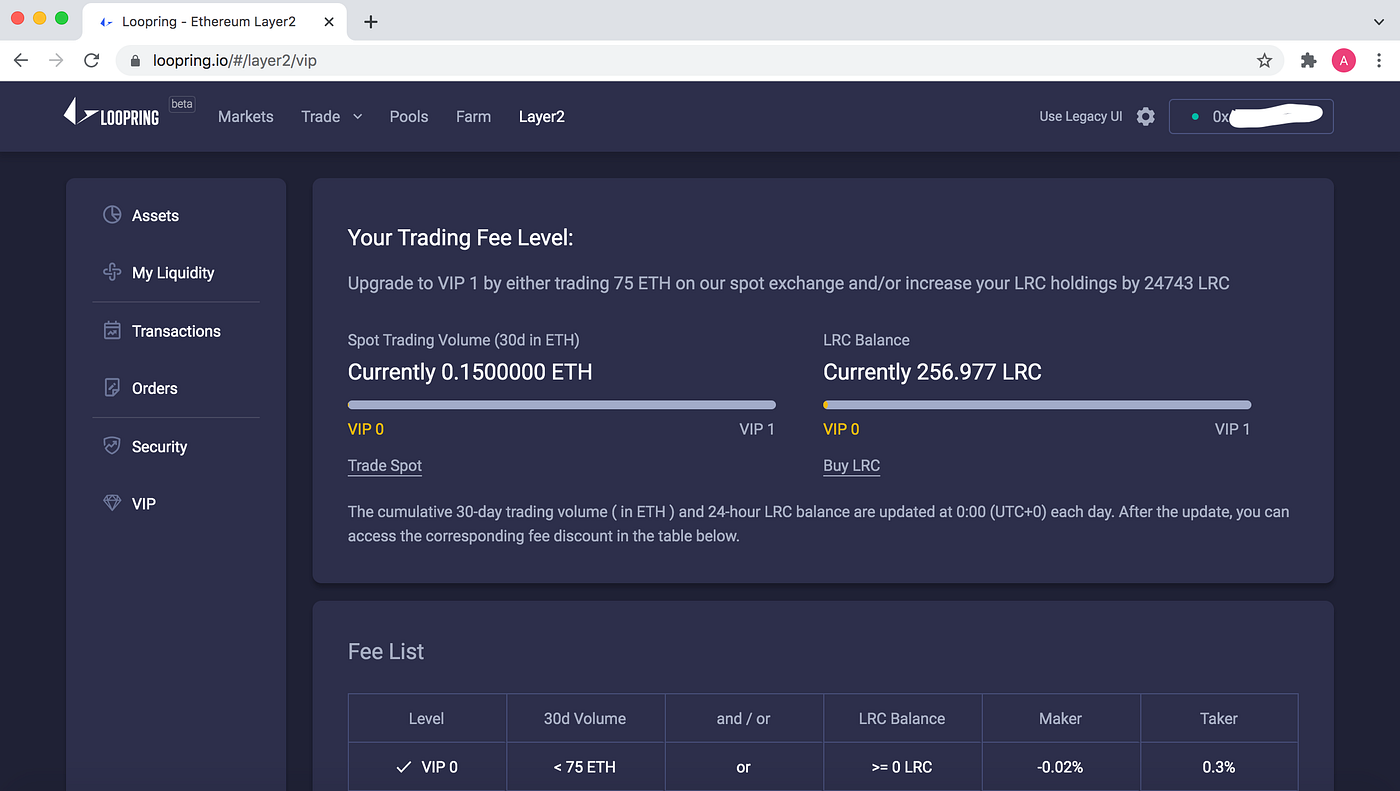Click the Buy LRC link
1400x791 pixels.
(x=851, y=465)
